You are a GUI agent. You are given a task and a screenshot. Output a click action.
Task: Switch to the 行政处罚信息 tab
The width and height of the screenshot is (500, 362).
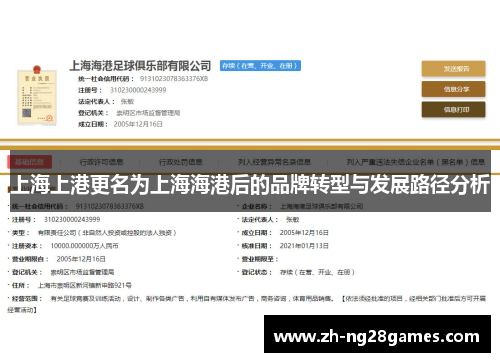pyautogui.click(x=180, y=162)
